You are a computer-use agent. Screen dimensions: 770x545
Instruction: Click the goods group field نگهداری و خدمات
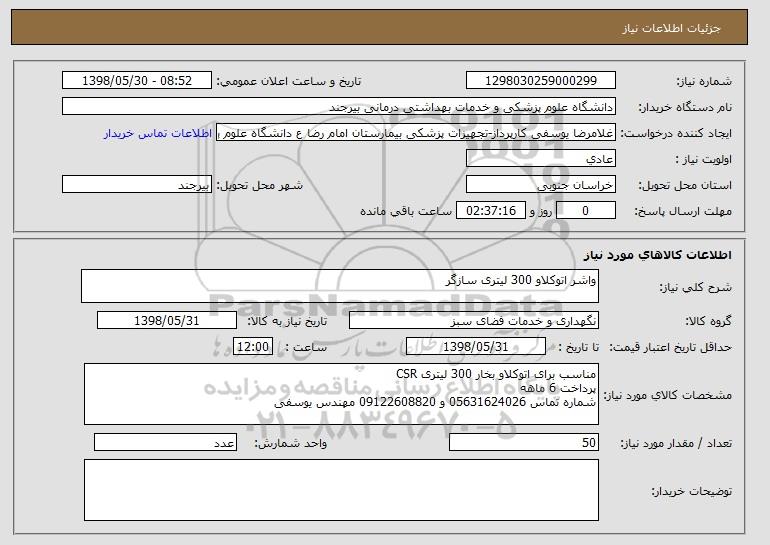click(x=474, y=321)
